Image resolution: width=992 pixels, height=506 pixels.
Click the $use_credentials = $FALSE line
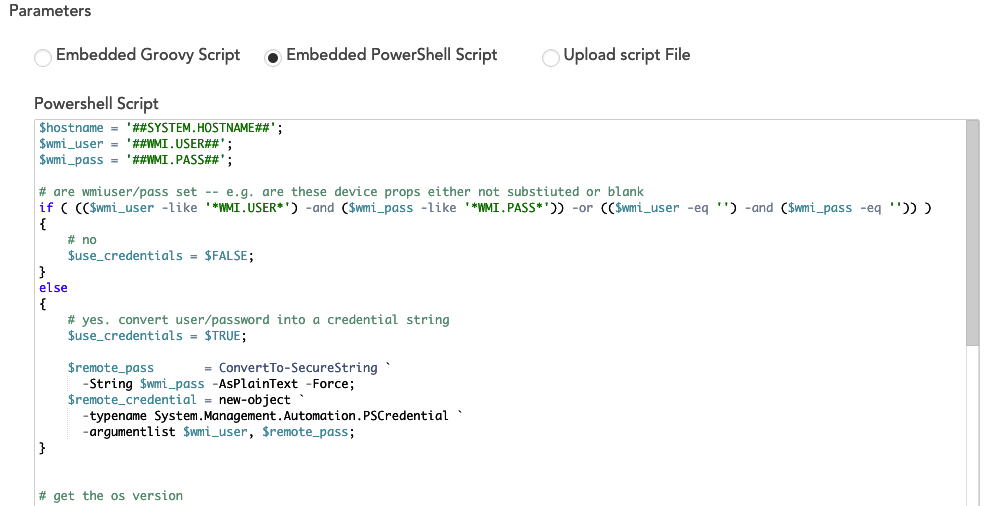[x=161, y=256]
